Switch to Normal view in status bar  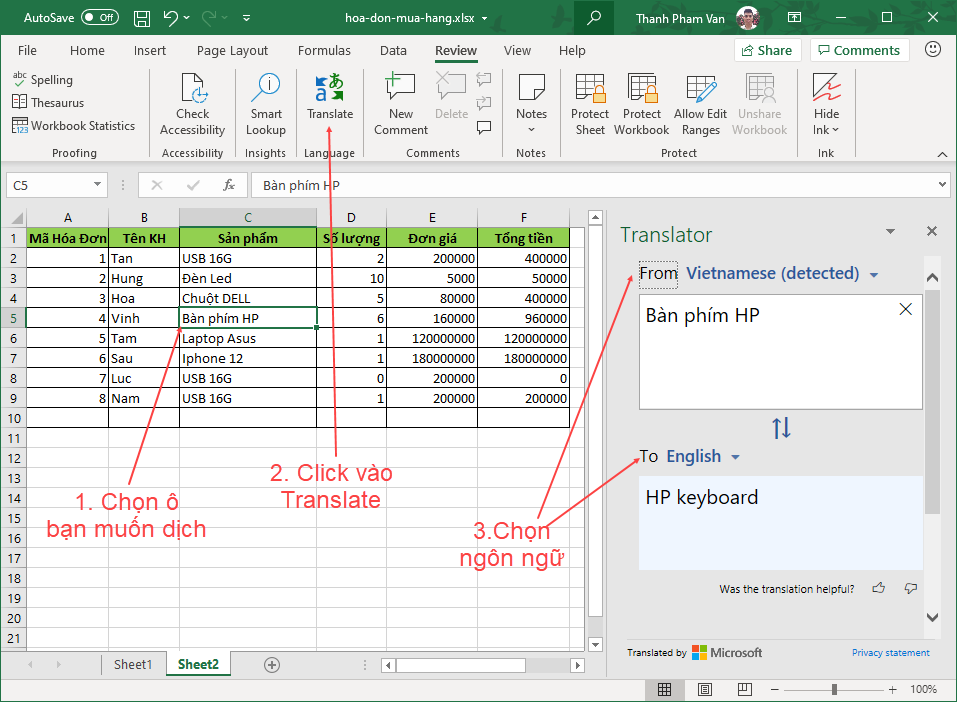coord(665,690)
